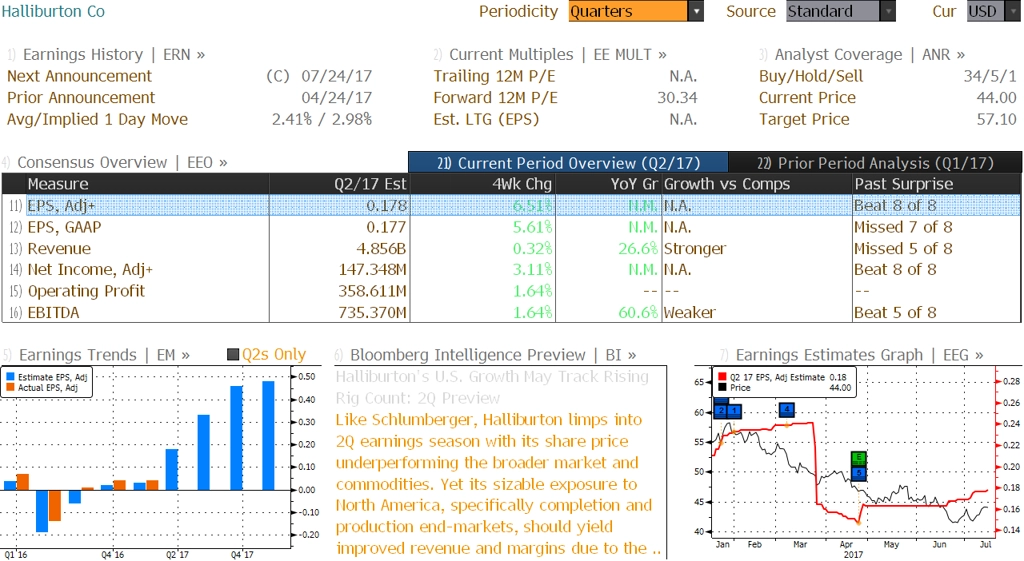Select the EPS, GAAP measure row
Image resolution: width=1024 pixels, height=561 pixels.
pos(511,227)
